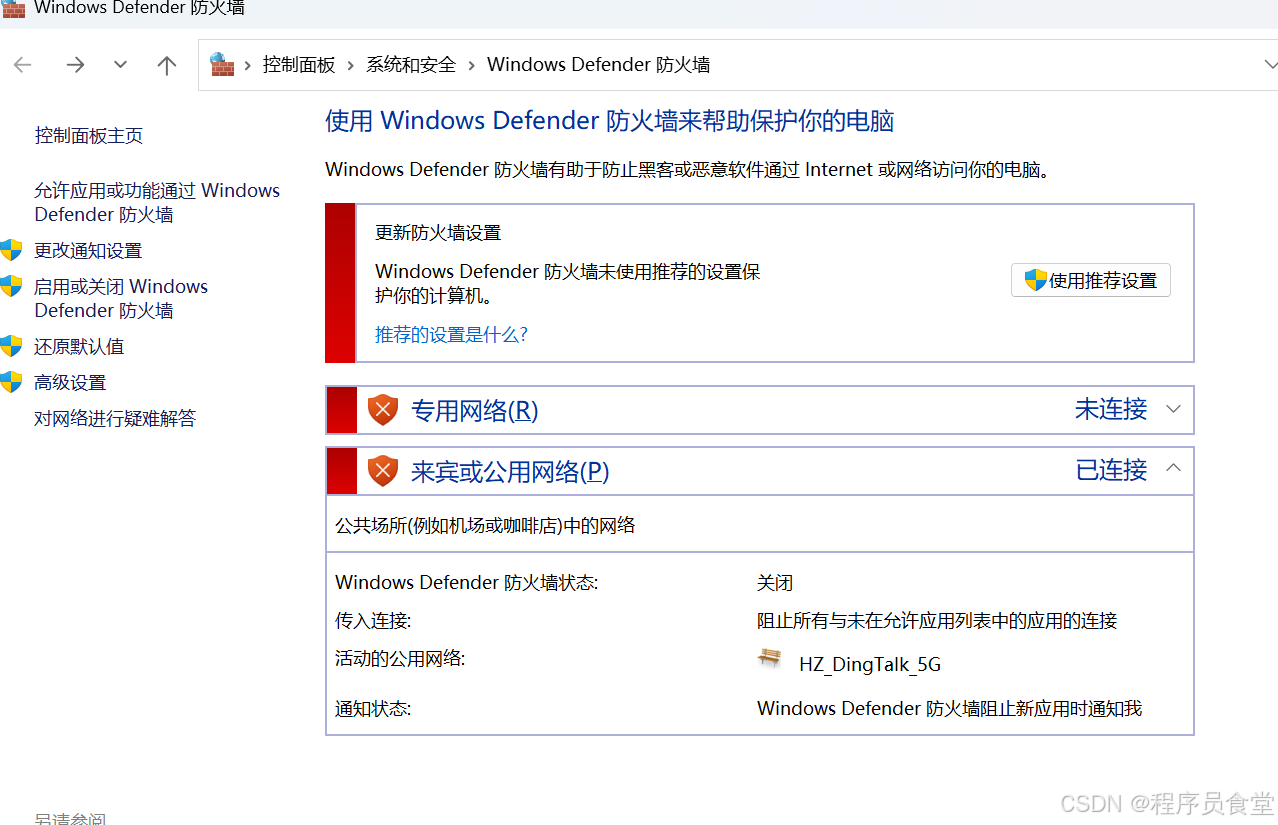The image size is (1278, 825).
Task: Open 更改通知设置 link
Action: click(88, 251)
